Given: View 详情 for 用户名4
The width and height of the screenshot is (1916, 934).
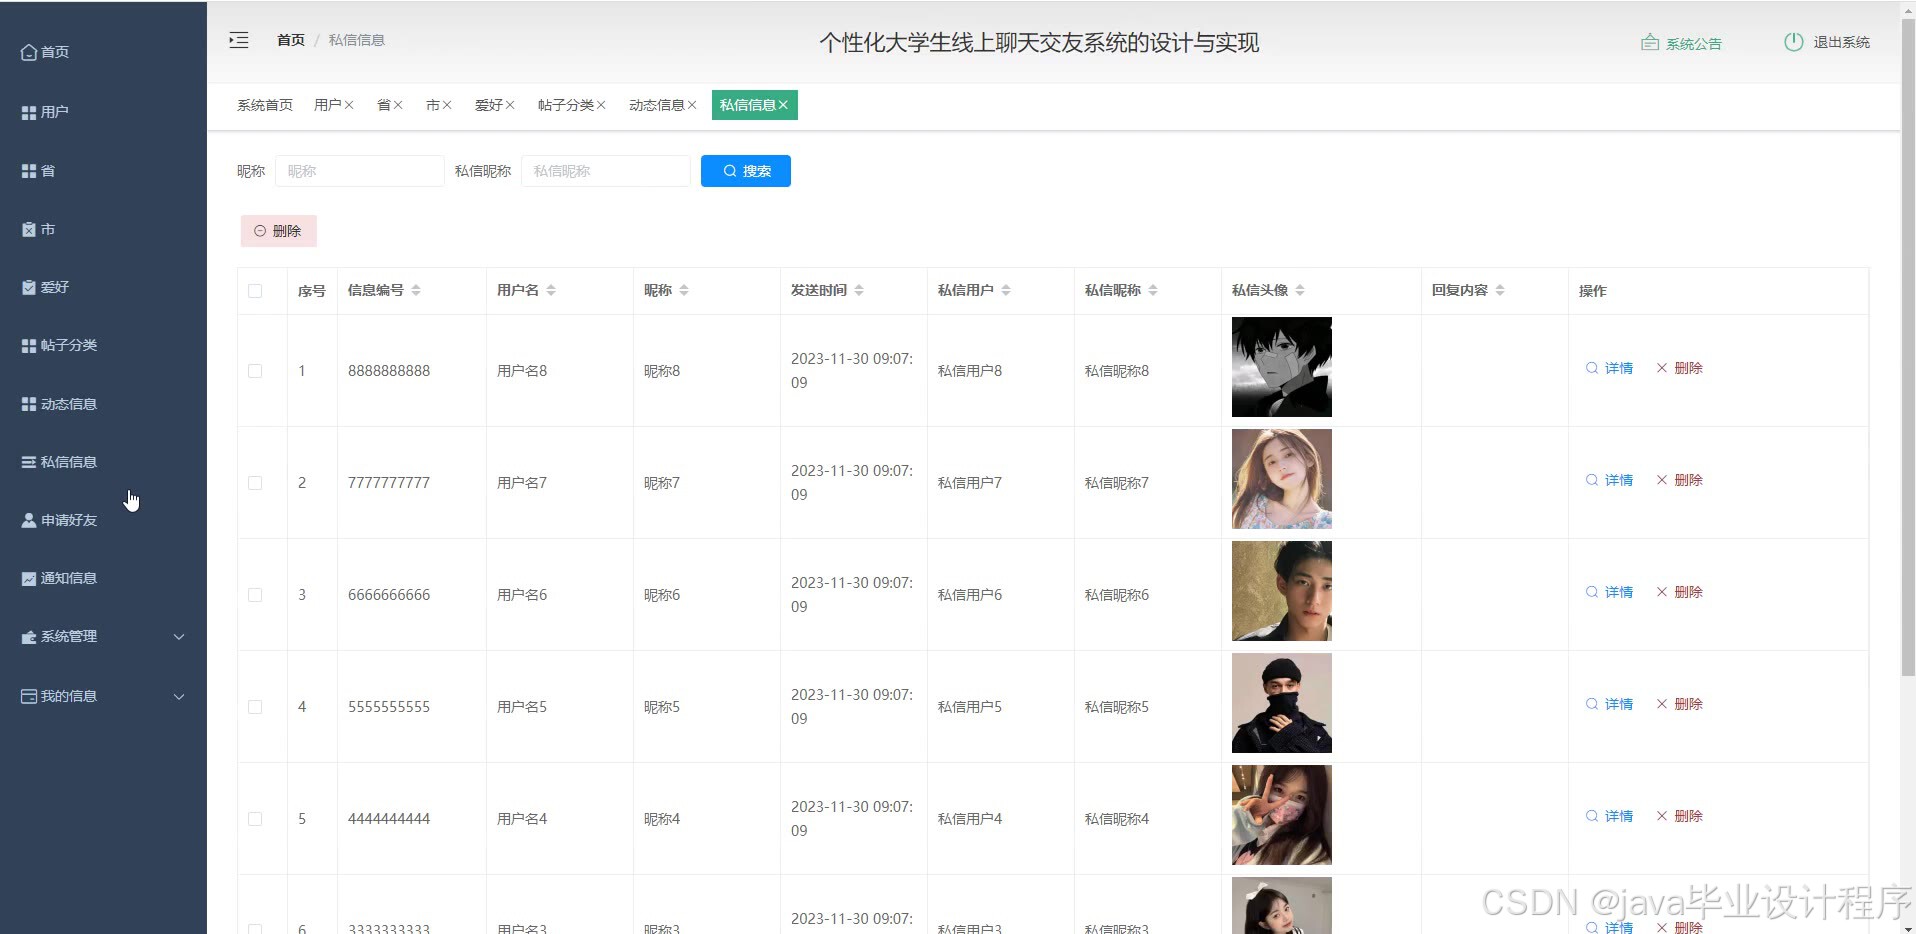Looking at the screenshot, I should 1610,816.
